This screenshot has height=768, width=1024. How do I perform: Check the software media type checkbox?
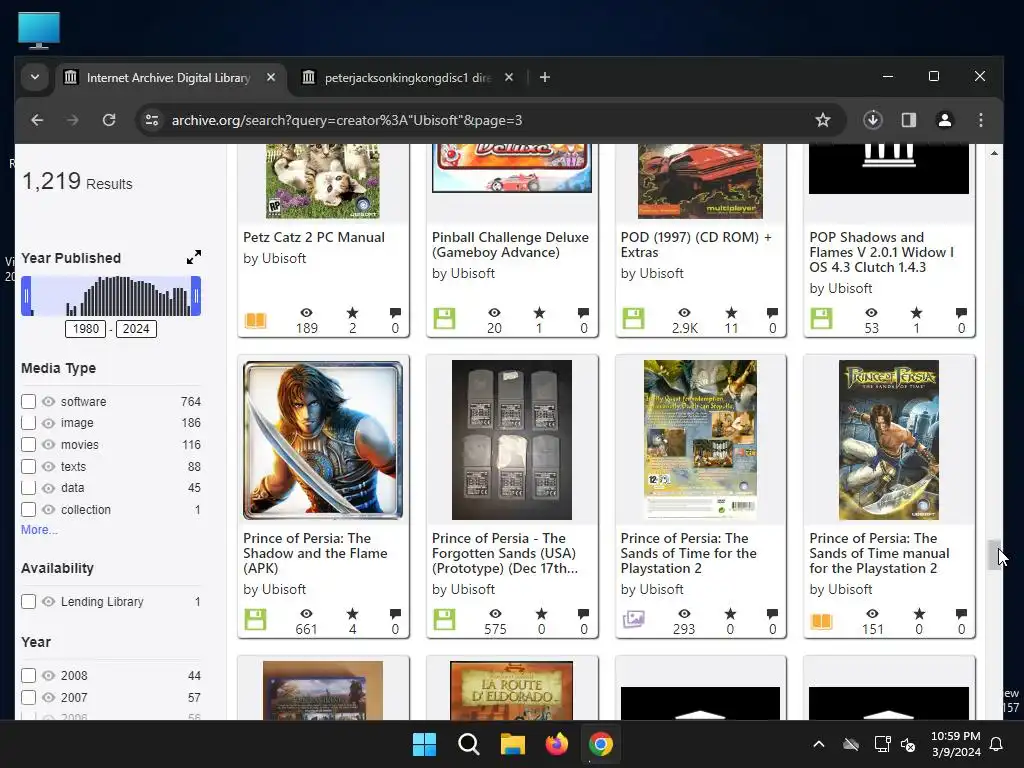[28, 401]
